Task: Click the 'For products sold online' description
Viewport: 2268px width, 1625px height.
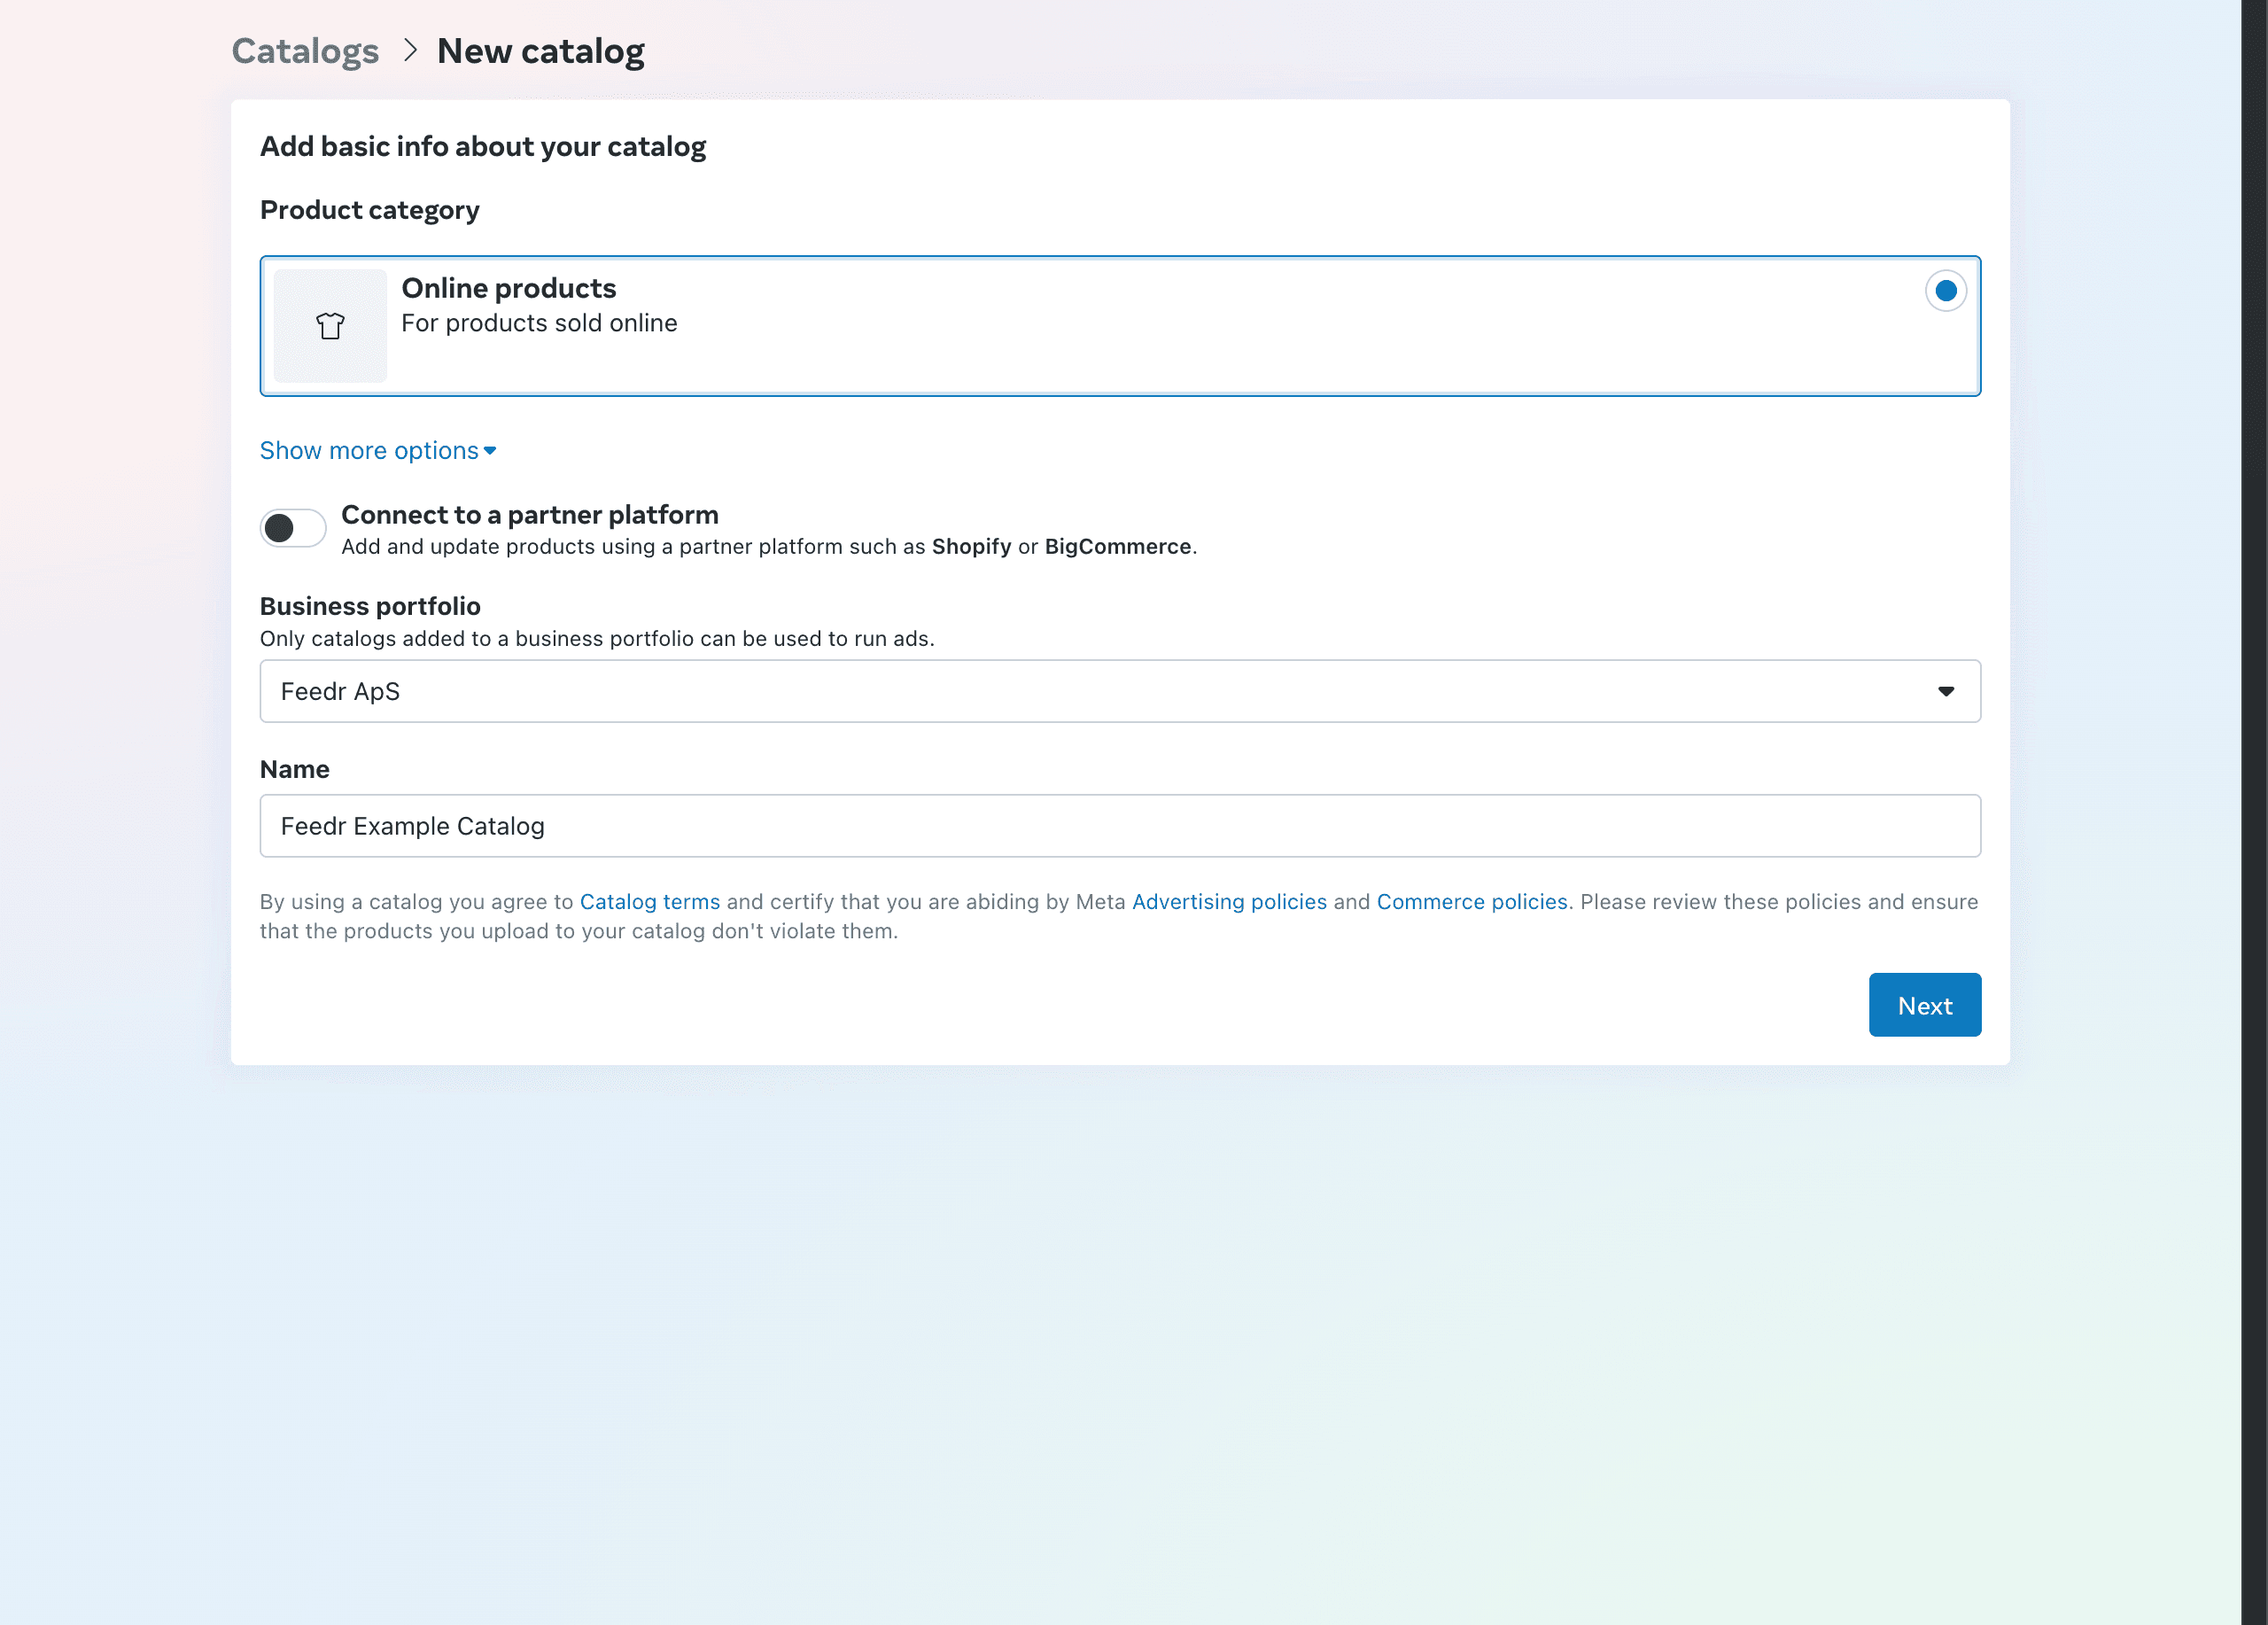Action: tap(539, 323)
